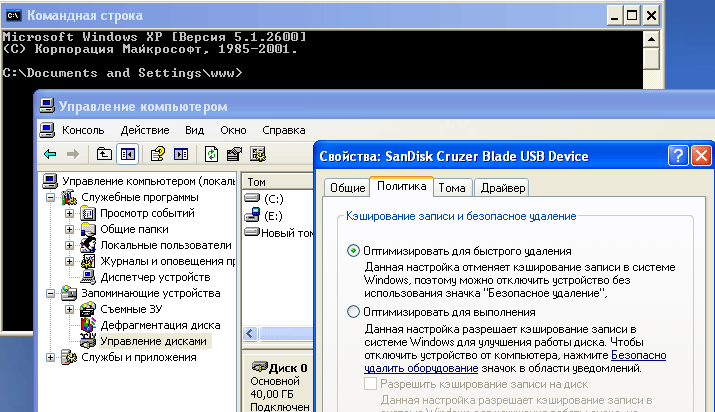The height and width of the screenshot is (412, 715).
Task: Click the Properties sheet toolbar icon
Action: [234, 154]
